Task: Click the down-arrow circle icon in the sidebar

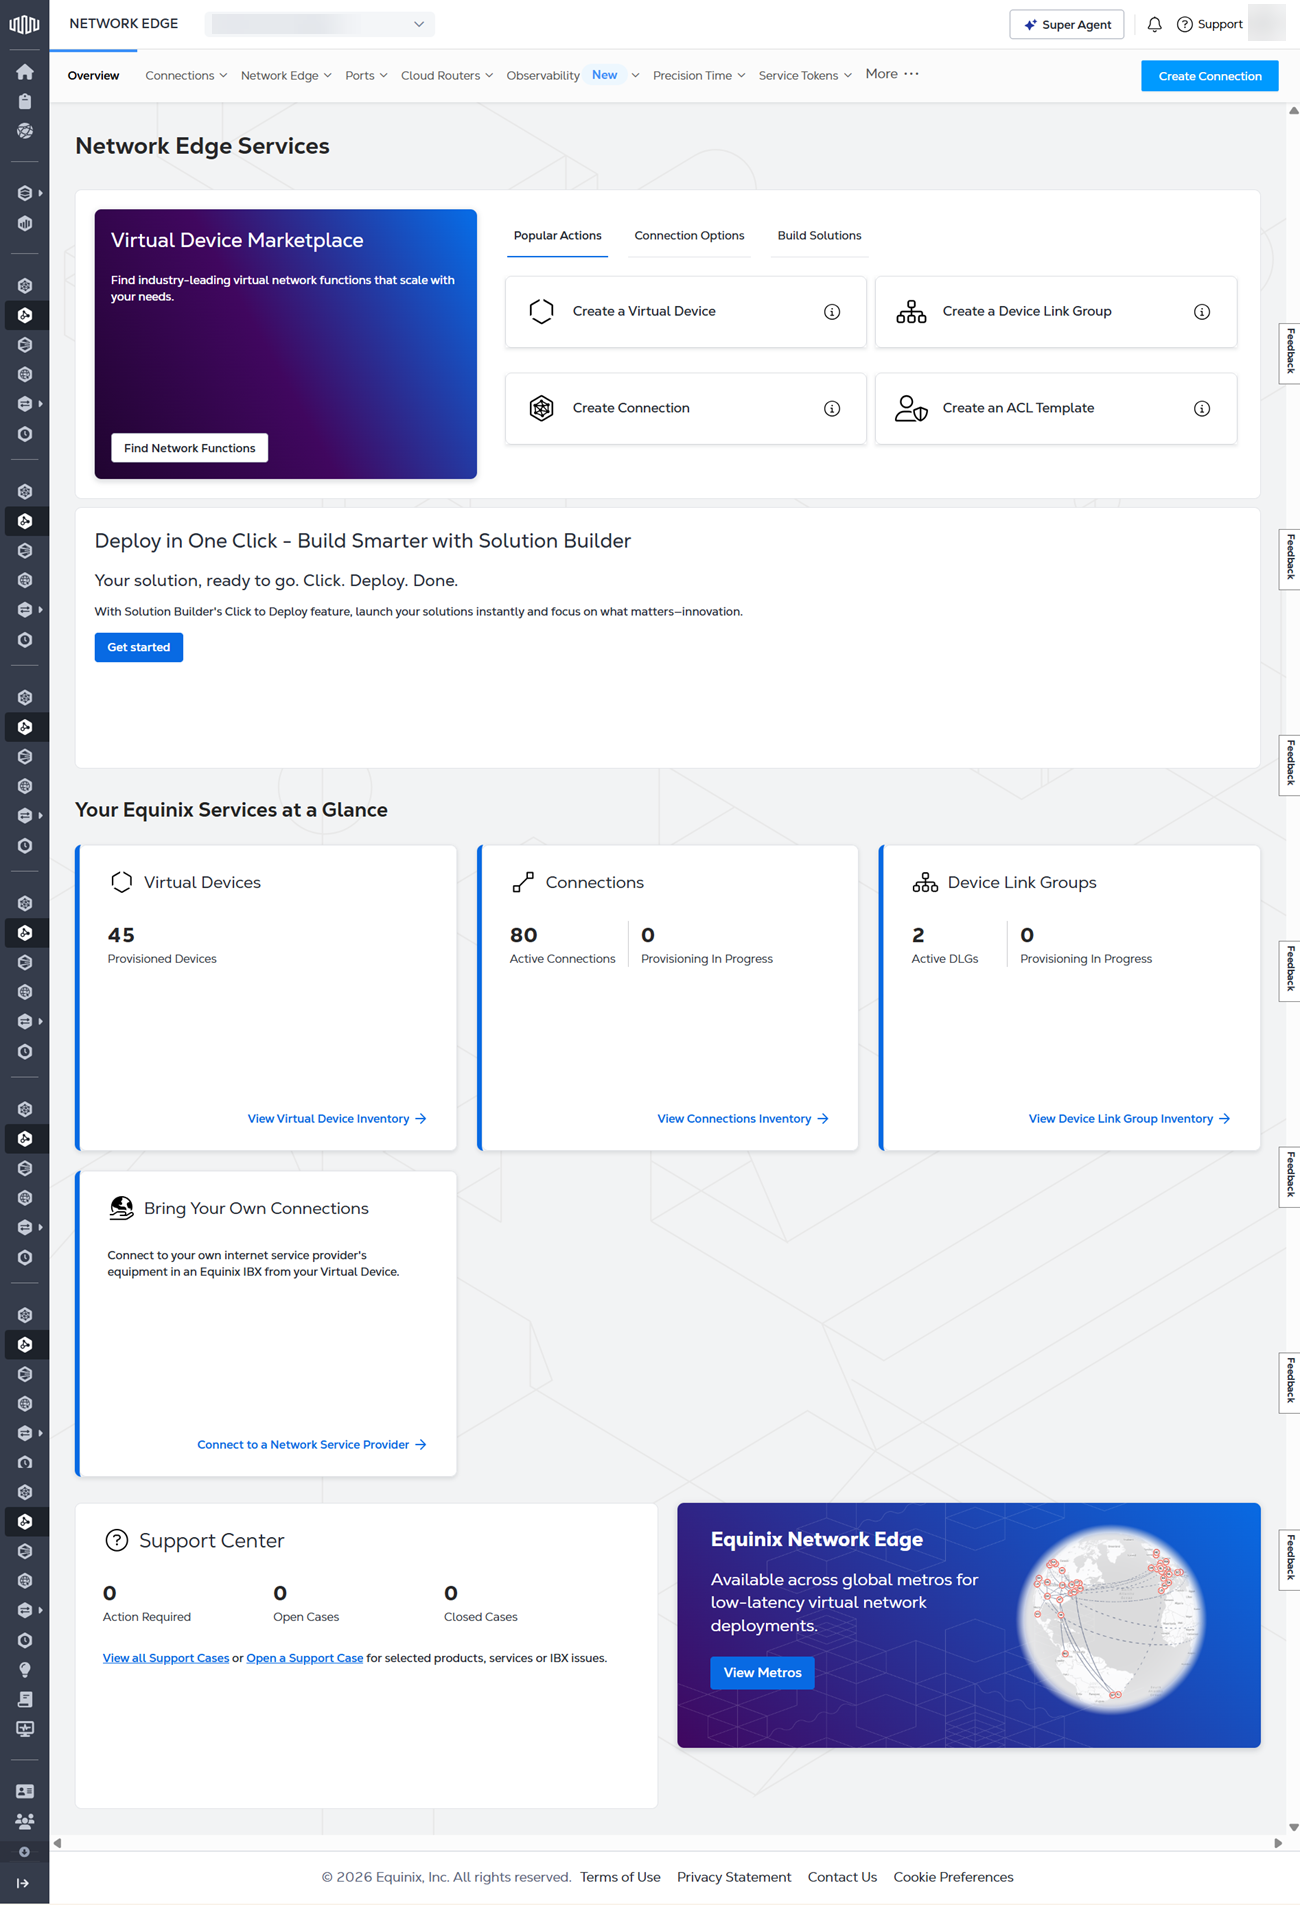Action: click(x=25, y=1852)
